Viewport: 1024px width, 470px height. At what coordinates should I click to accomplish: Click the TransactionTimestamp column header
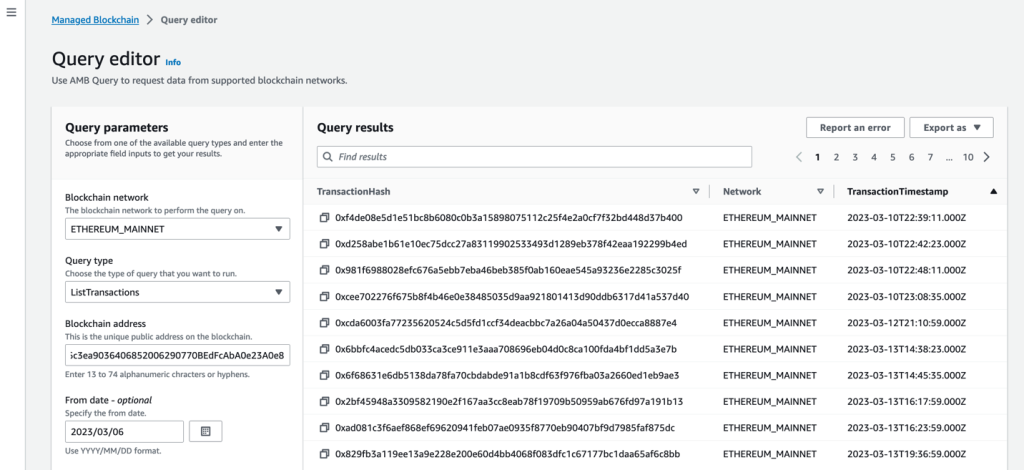898,192
